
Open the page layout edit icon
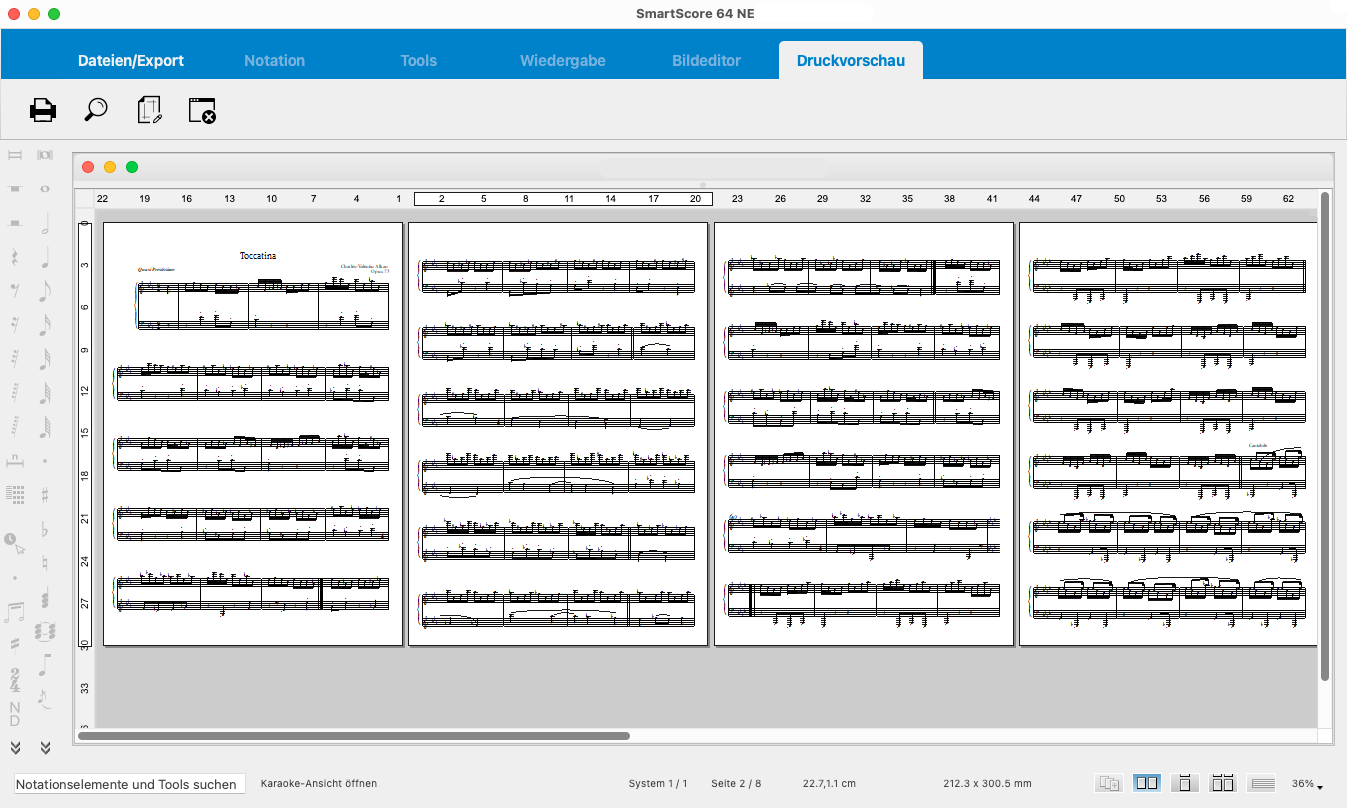coord(149,110)
